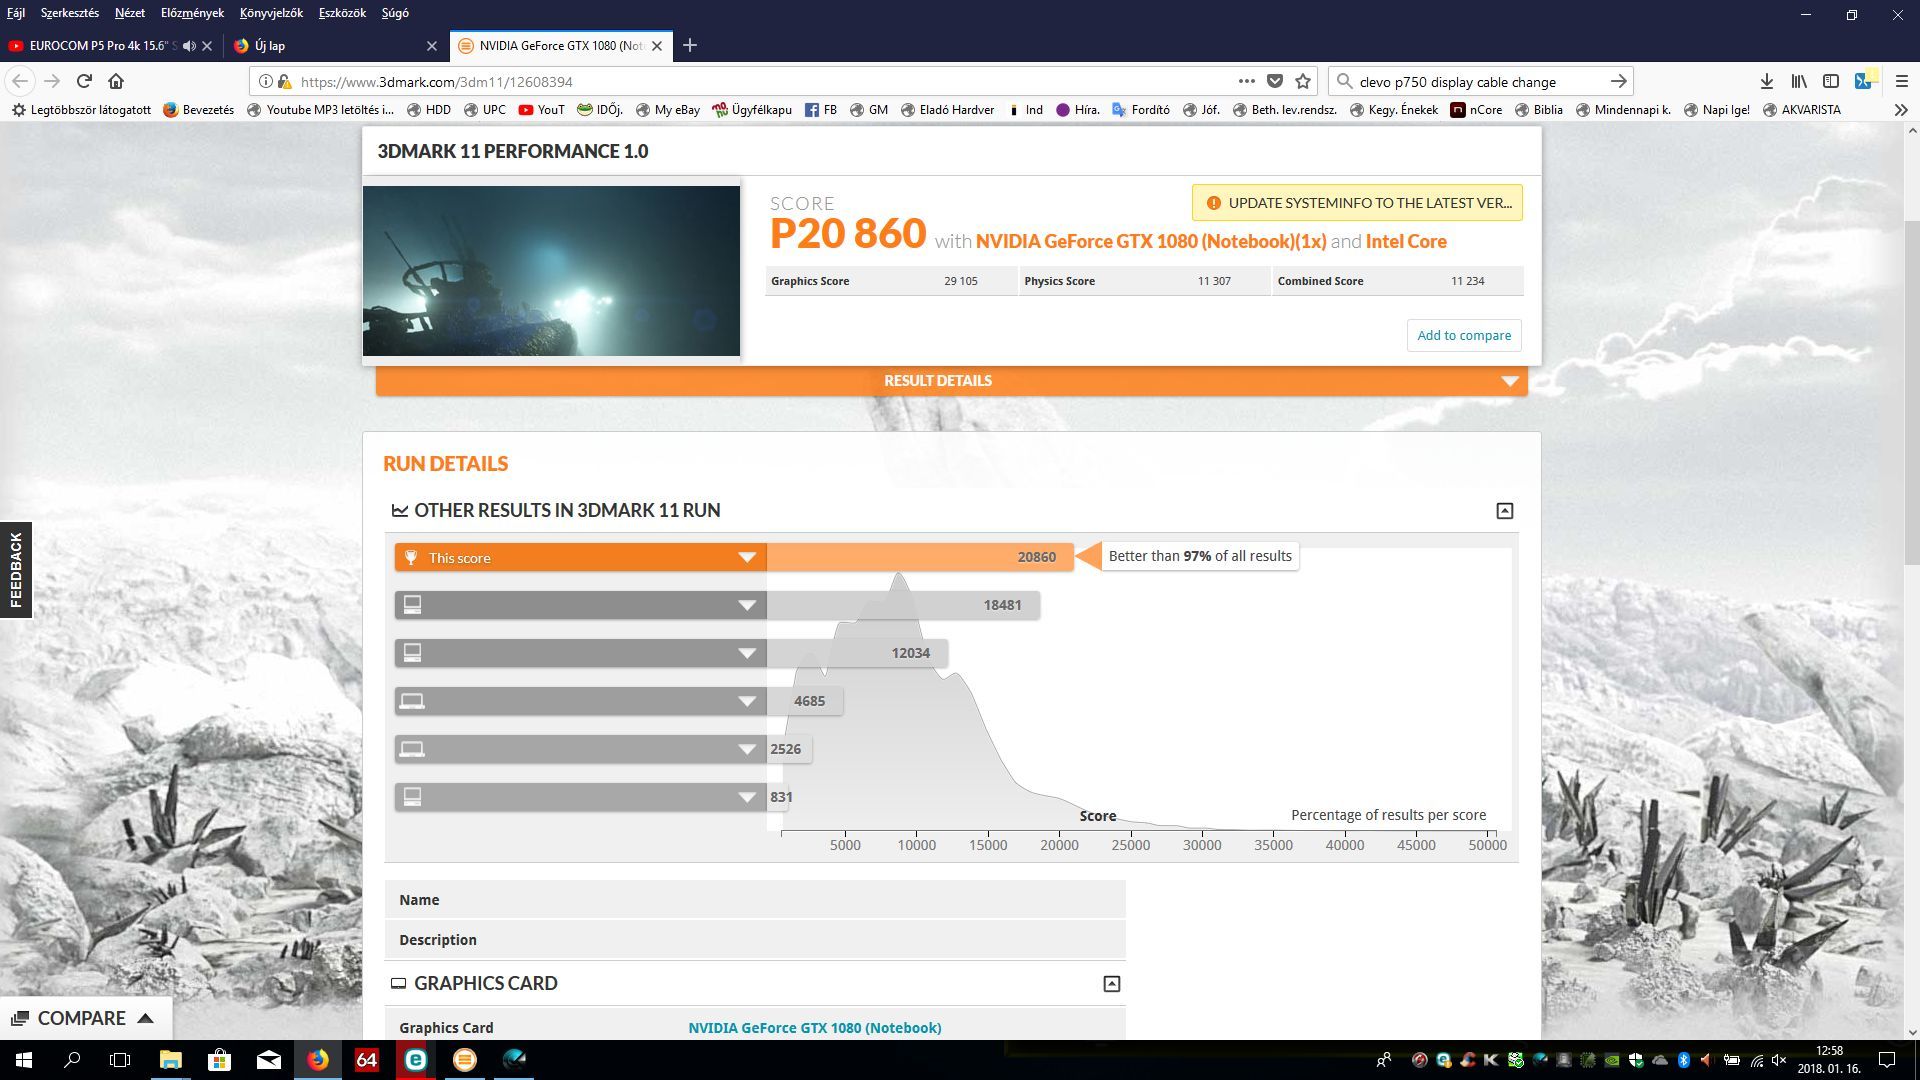Viewport: 1920px width, 1080px height.
Task: Open the Windows notification center
Action: (x=1887, y=1060)
